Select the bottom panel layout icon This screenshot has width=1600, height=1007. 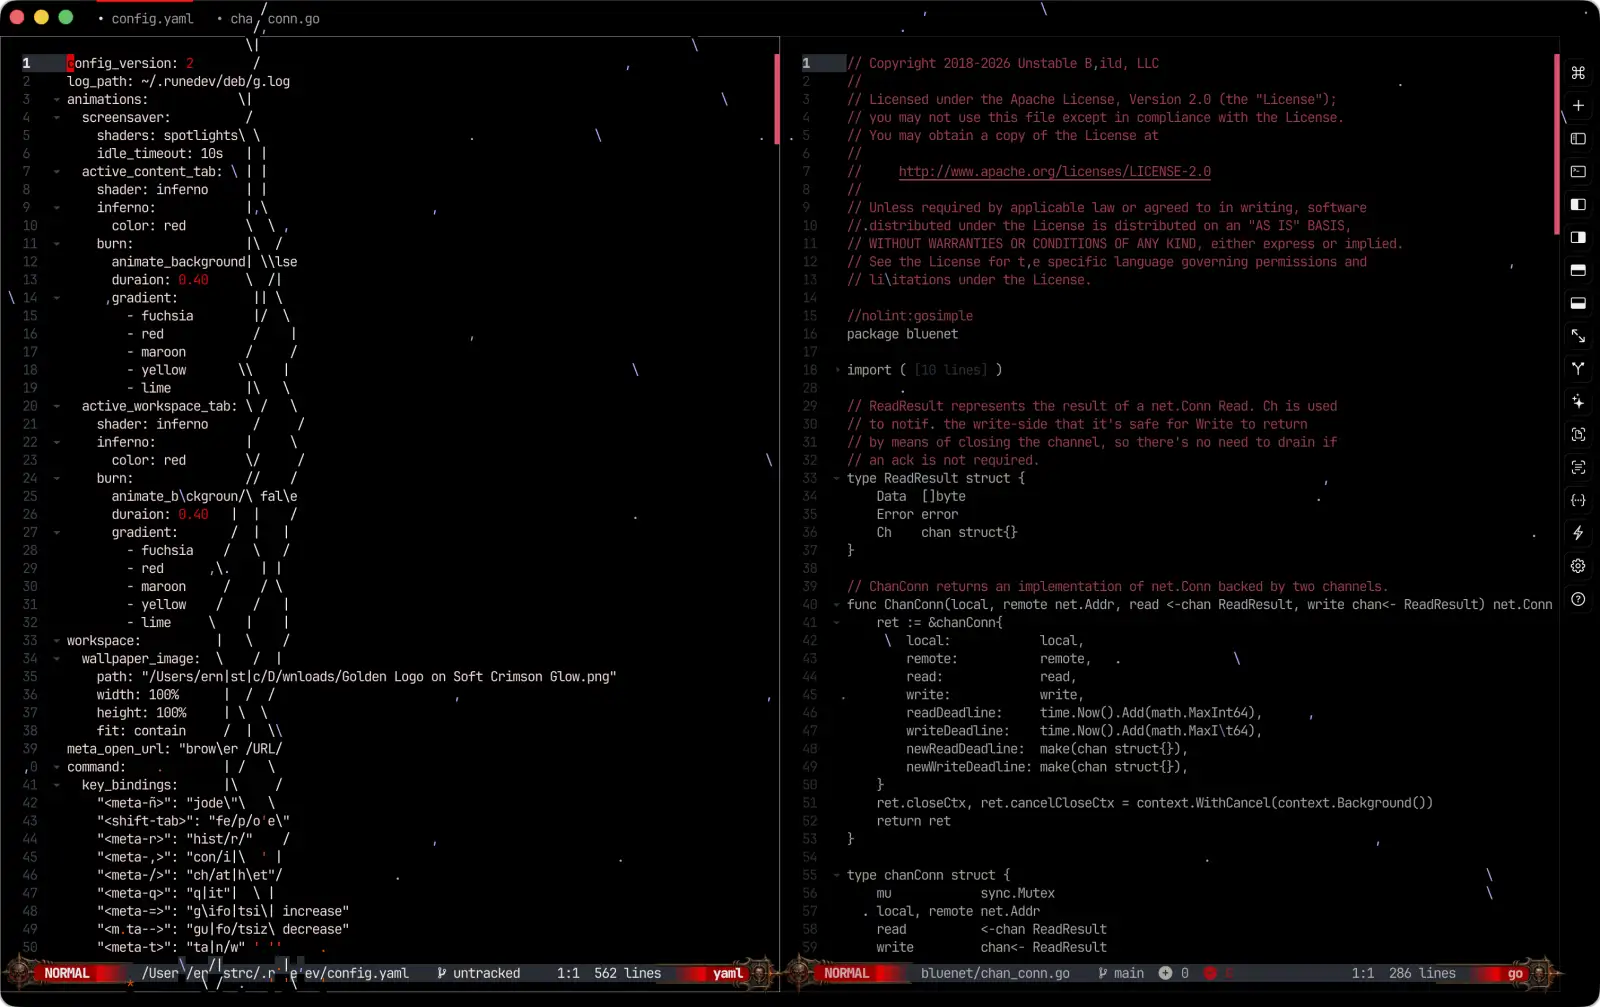1578,303
